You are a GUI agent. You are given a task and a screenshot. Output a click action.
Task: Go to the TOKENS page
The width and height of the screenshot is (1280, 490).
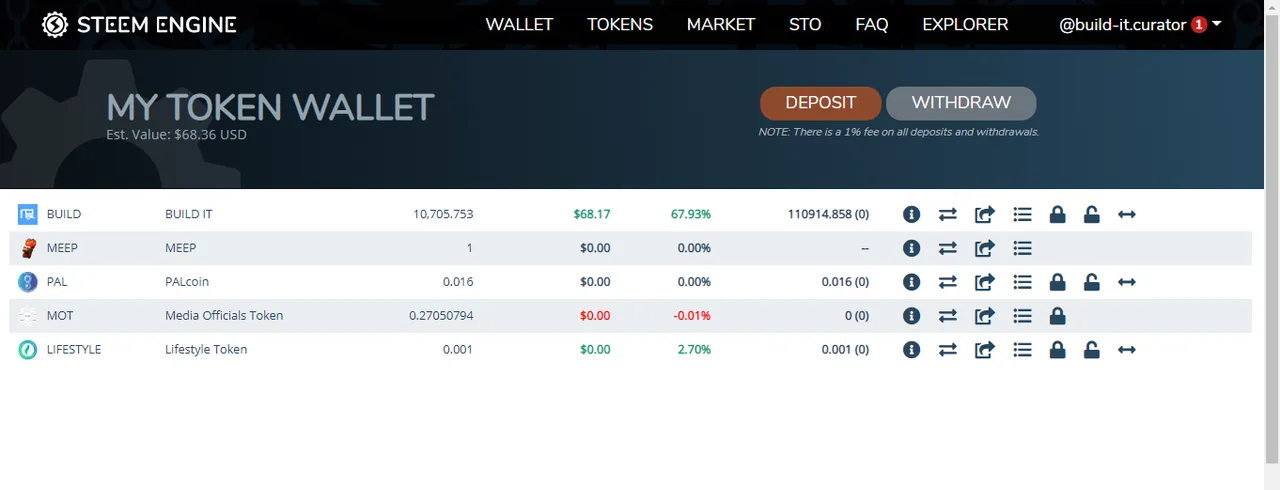tap(620, 24)
